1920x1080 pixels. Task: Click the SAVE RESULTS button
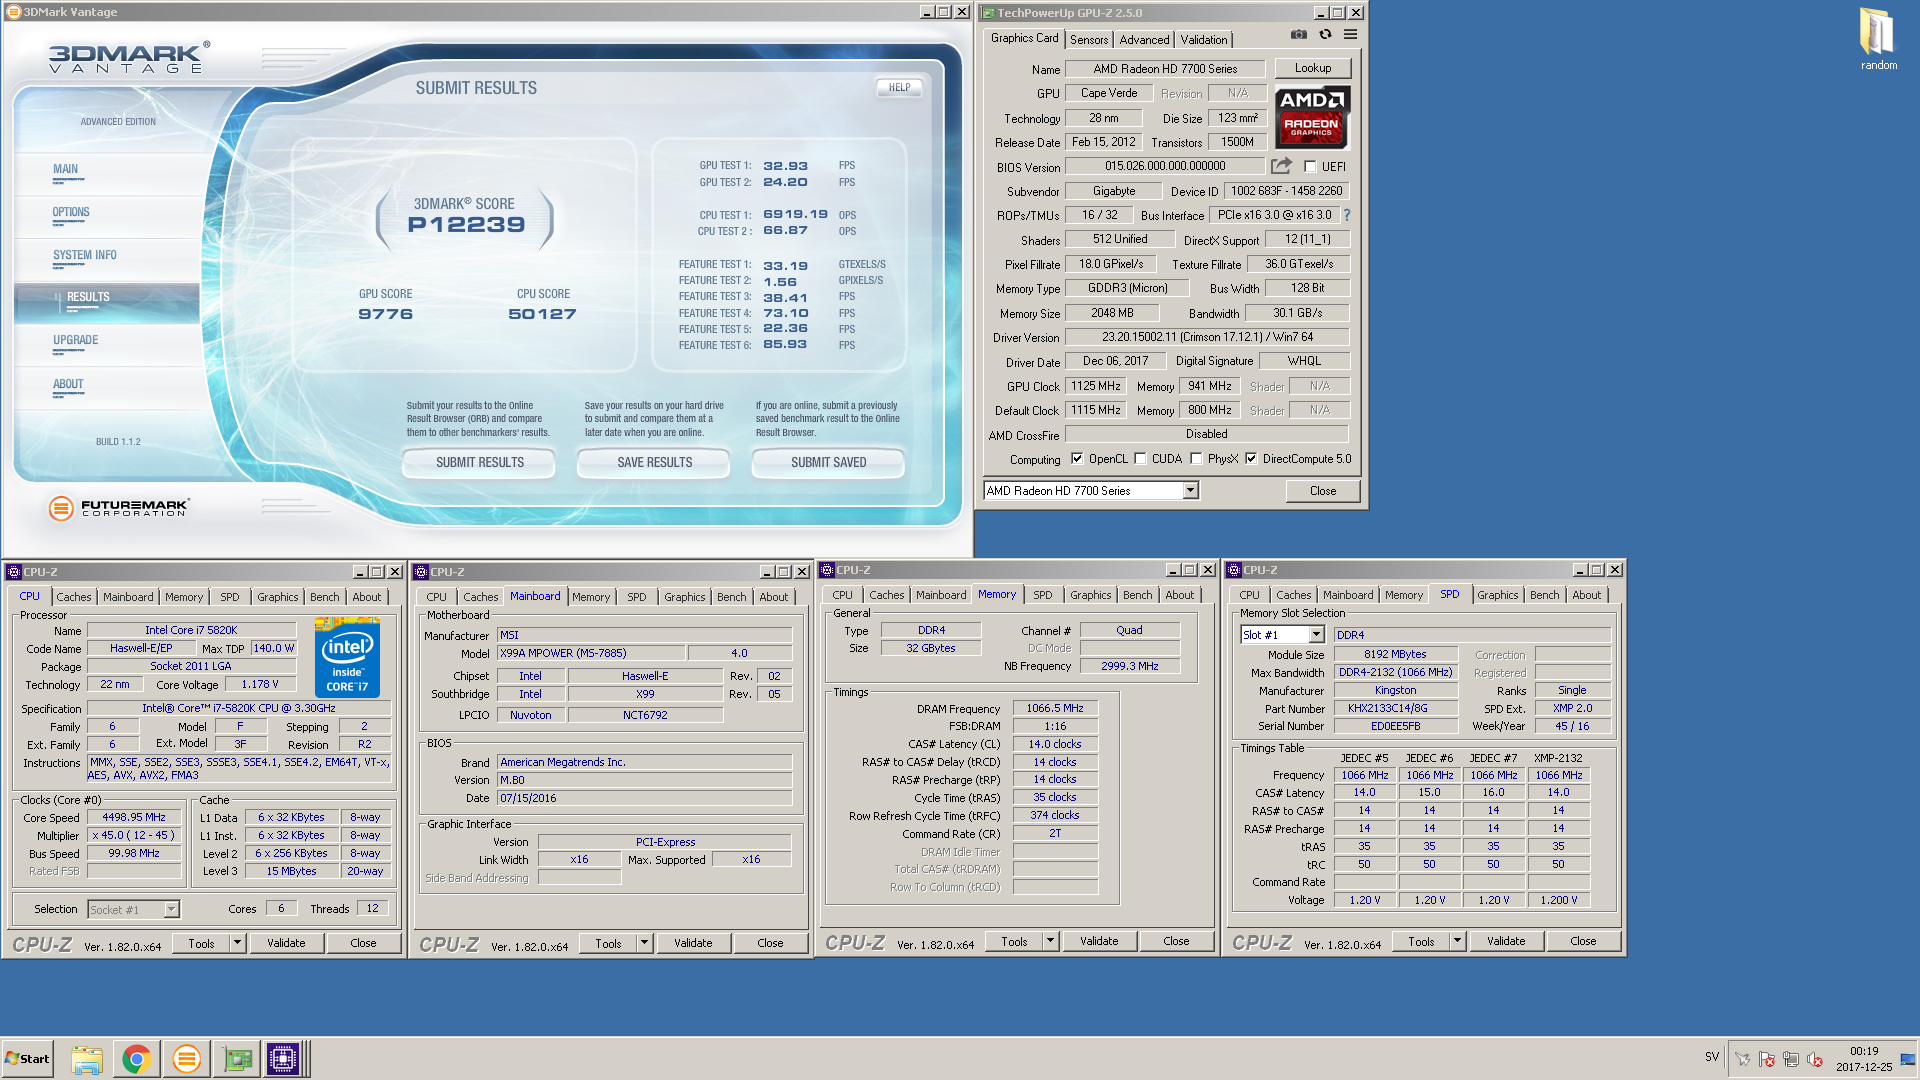(x=655, y=463)
